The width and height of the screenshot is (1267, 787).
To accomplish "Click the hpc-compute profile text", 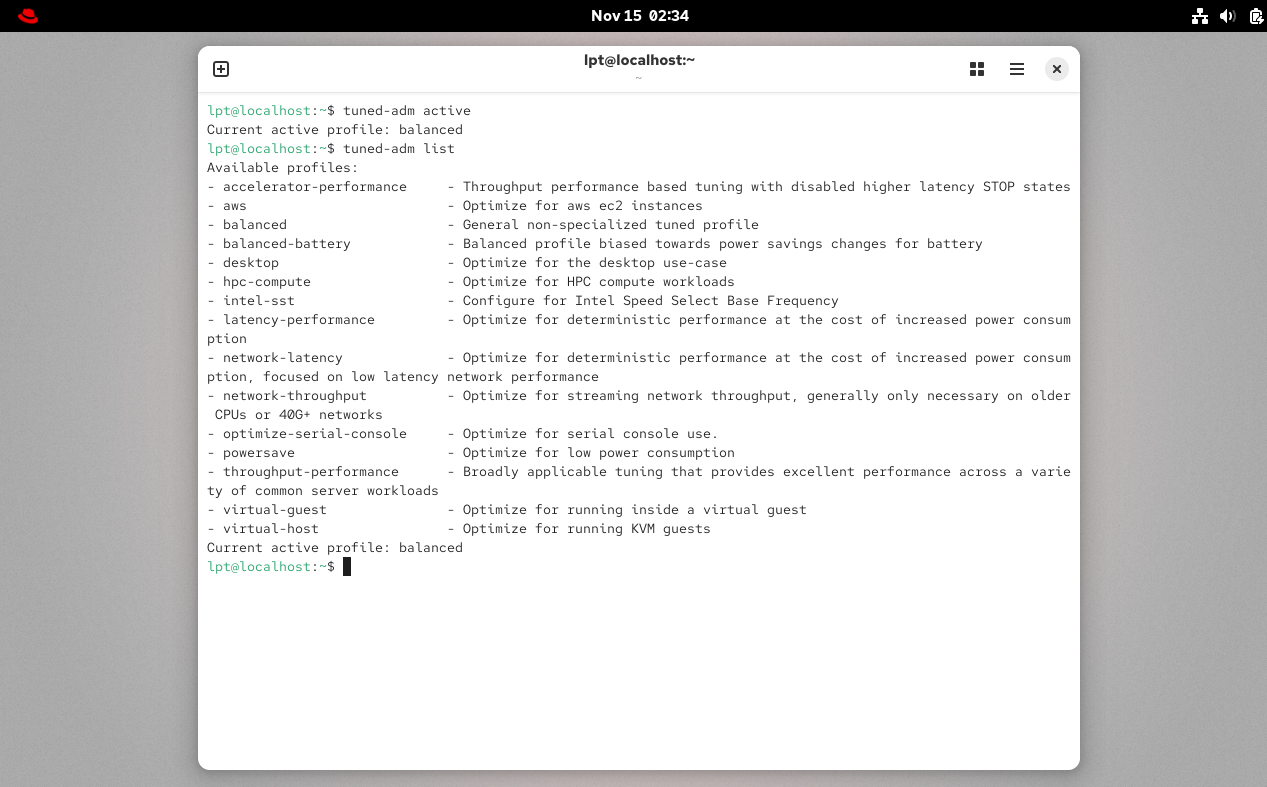I will [263, 281].
